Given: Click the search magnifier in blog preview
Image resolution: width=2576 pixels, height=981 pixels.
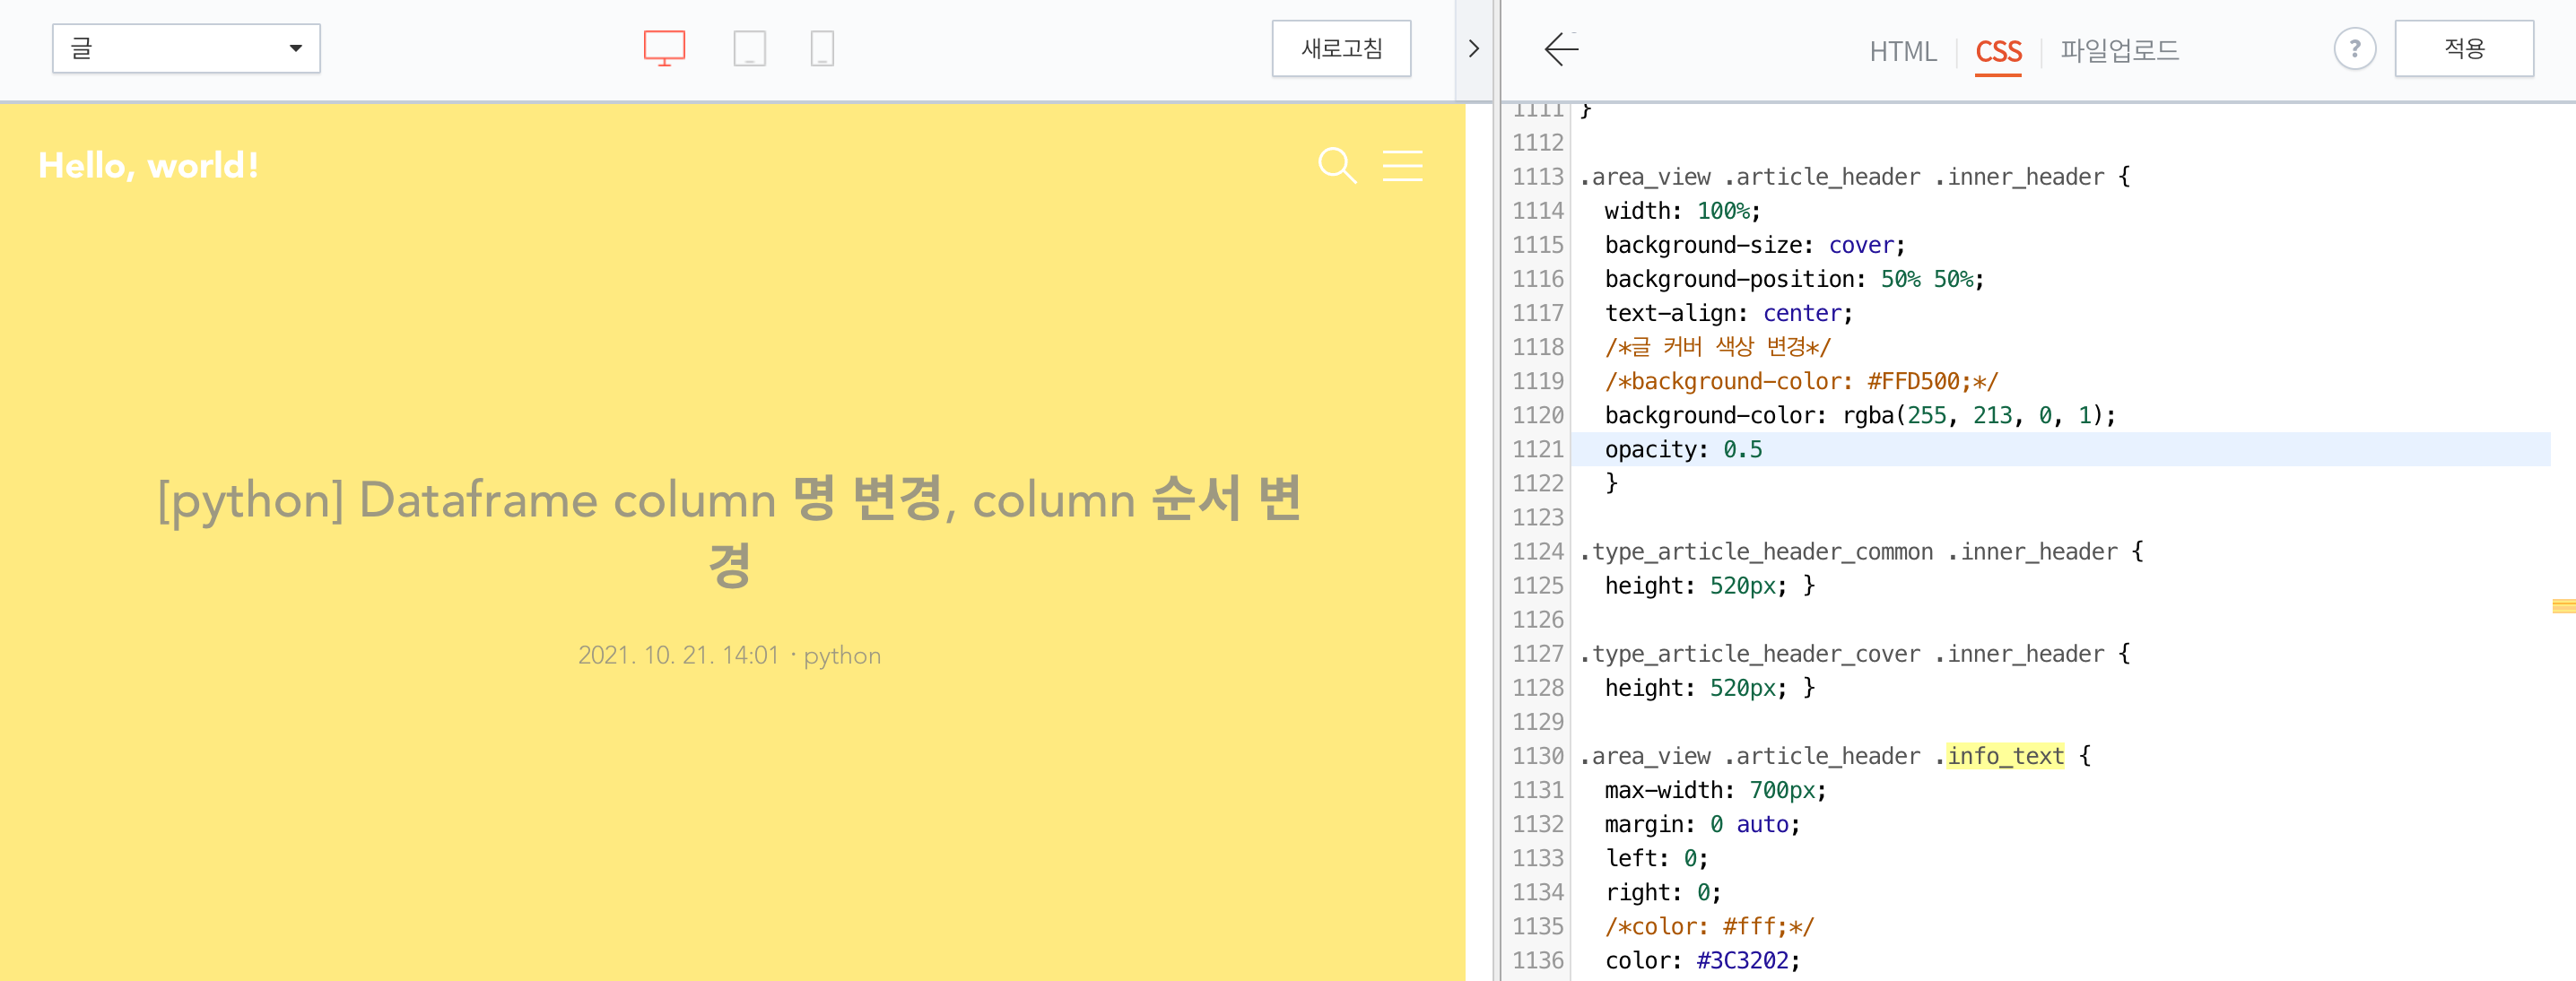Looking at the screenshot, I should [x=1336, y=166].
